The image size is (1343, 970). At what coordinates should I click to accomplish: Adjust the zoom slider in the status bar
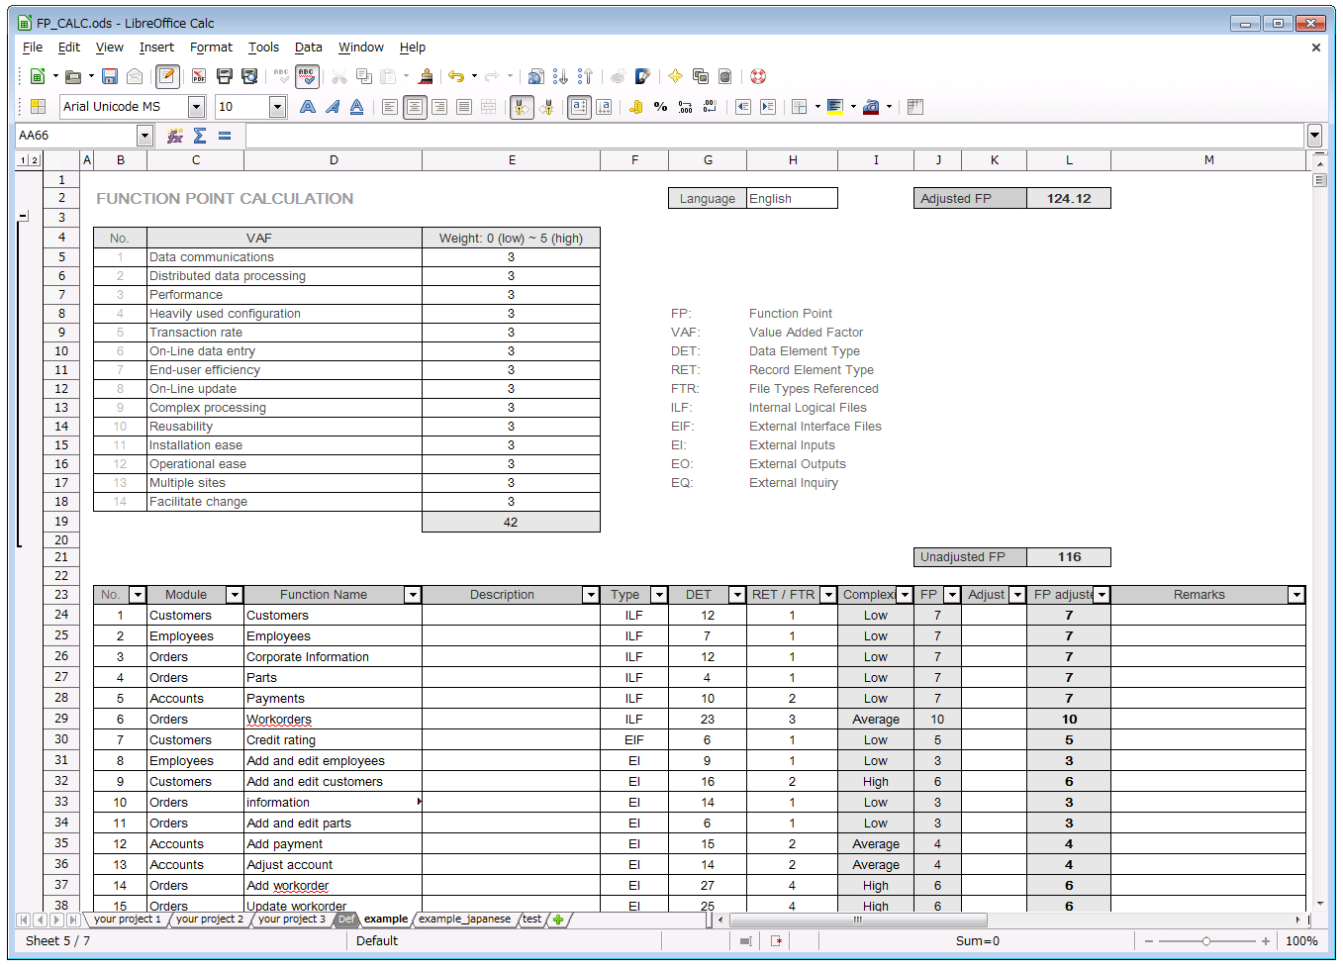(x=1205, y=941)
